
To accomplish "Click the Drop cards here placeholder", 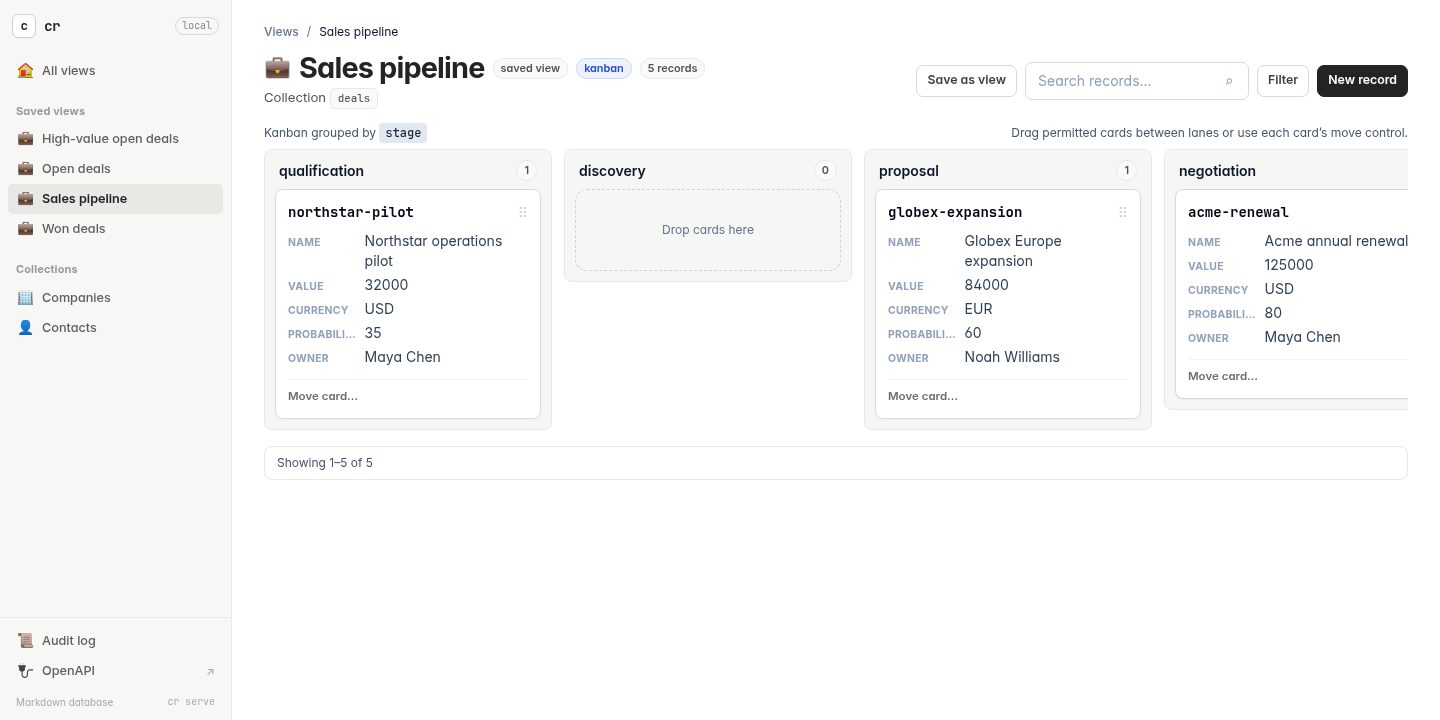I will tap(708, 230).
